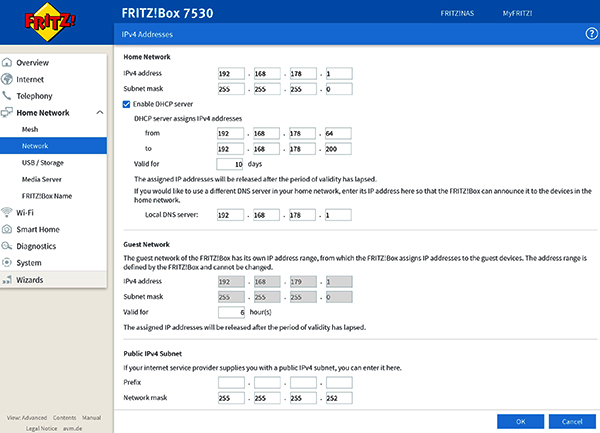Open the help question mark icon
The height and width of the screenshot is (433, 600).
click(592, 34)
